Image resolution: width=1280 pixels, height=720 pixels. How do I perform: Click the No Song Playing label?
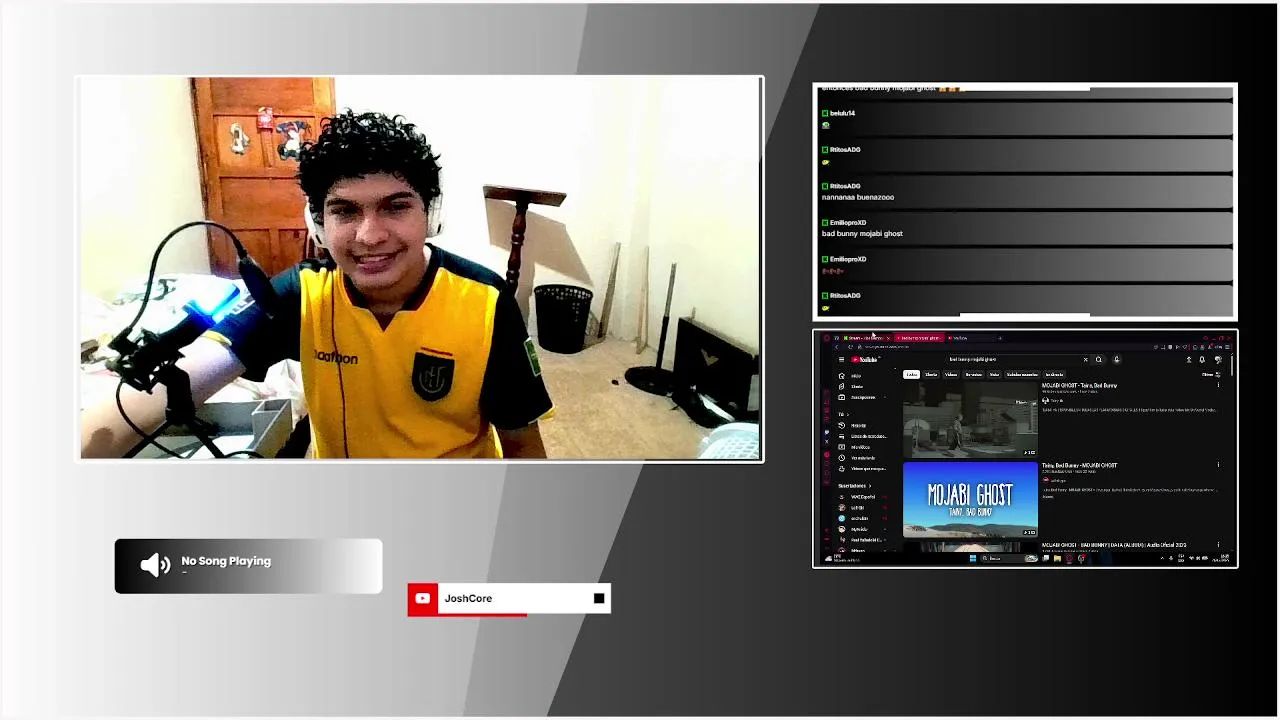click(x=226, y=561)
